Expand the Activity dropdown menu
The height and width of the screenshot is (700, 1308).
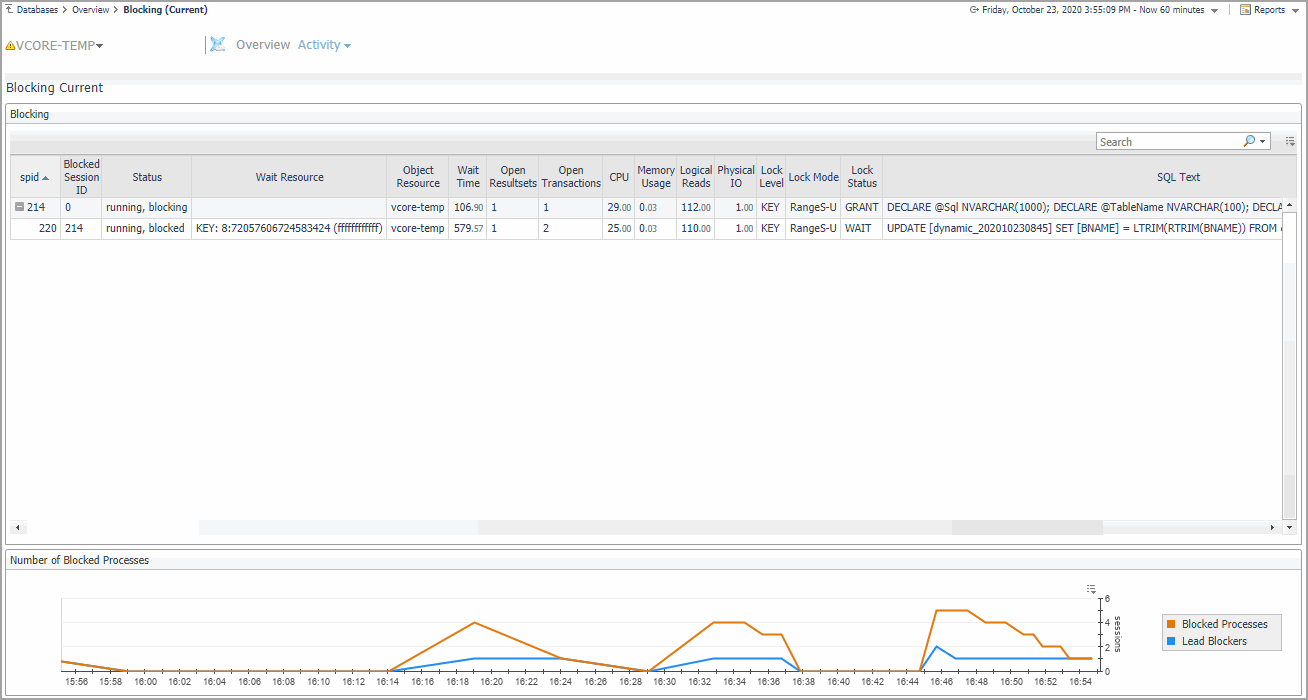347,46
